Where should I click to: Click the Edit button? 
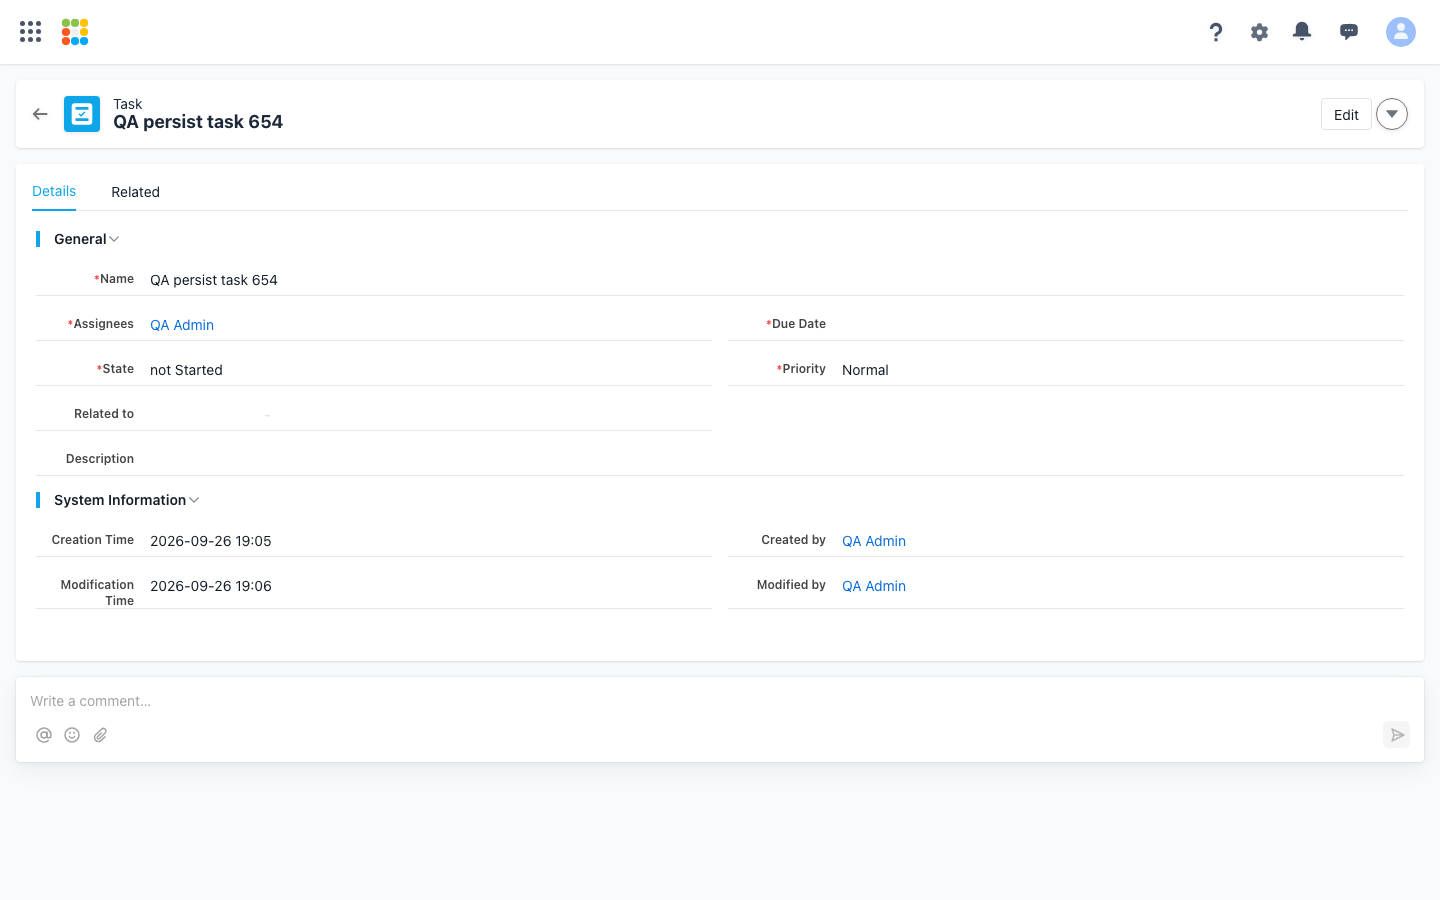pos(1346,114)
